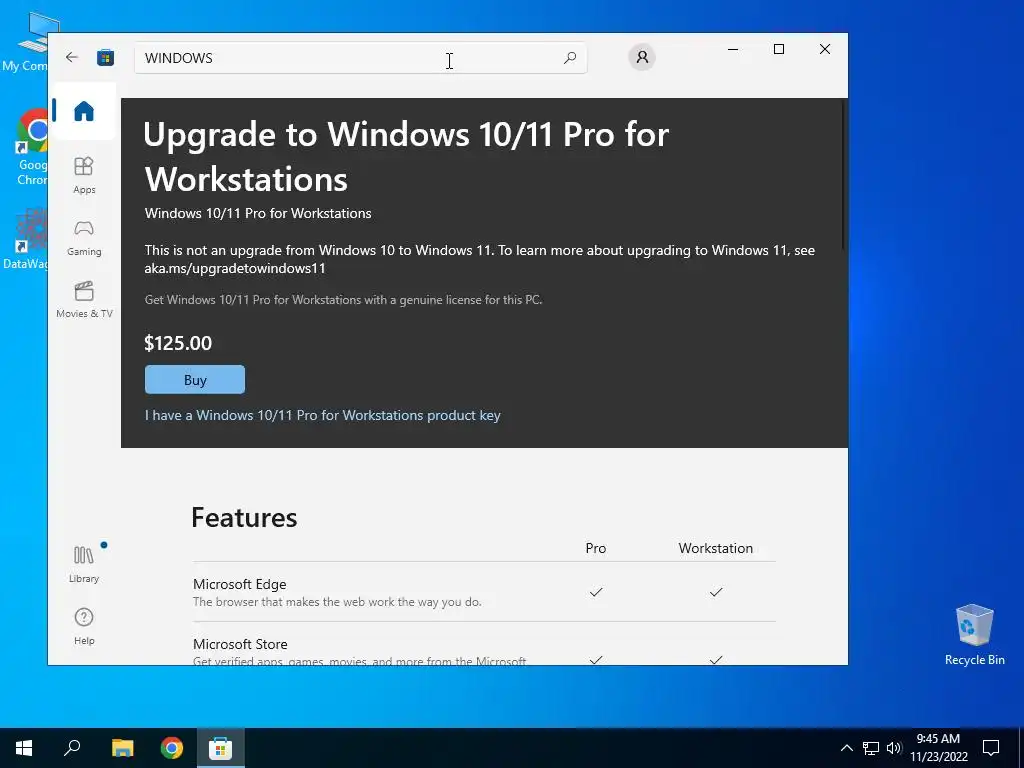
Task: Select the Recycle Bin desktop icon
Action: 974,635
